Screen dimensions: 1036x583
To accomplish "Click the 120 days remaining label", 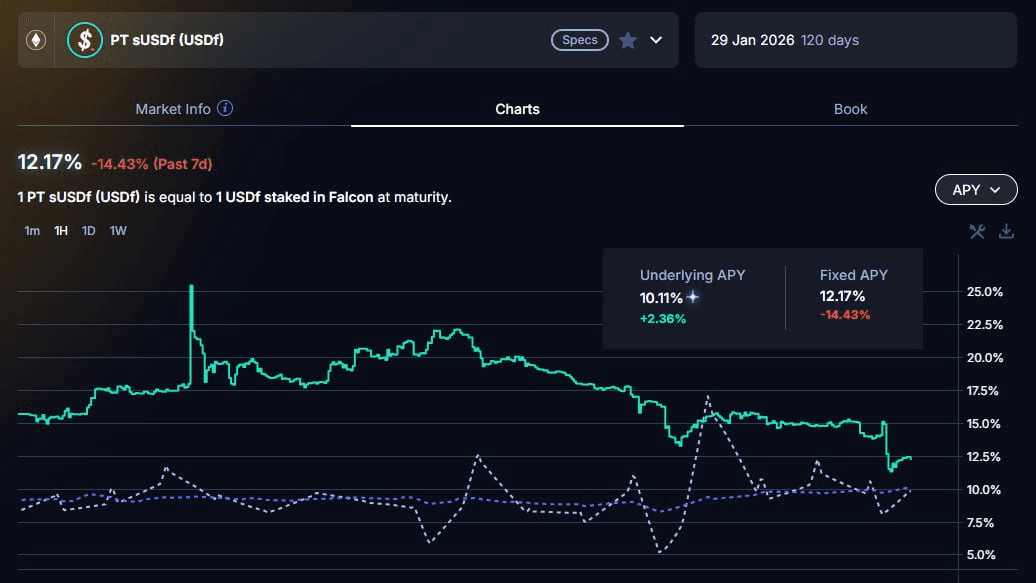I will tap(830, 40).
